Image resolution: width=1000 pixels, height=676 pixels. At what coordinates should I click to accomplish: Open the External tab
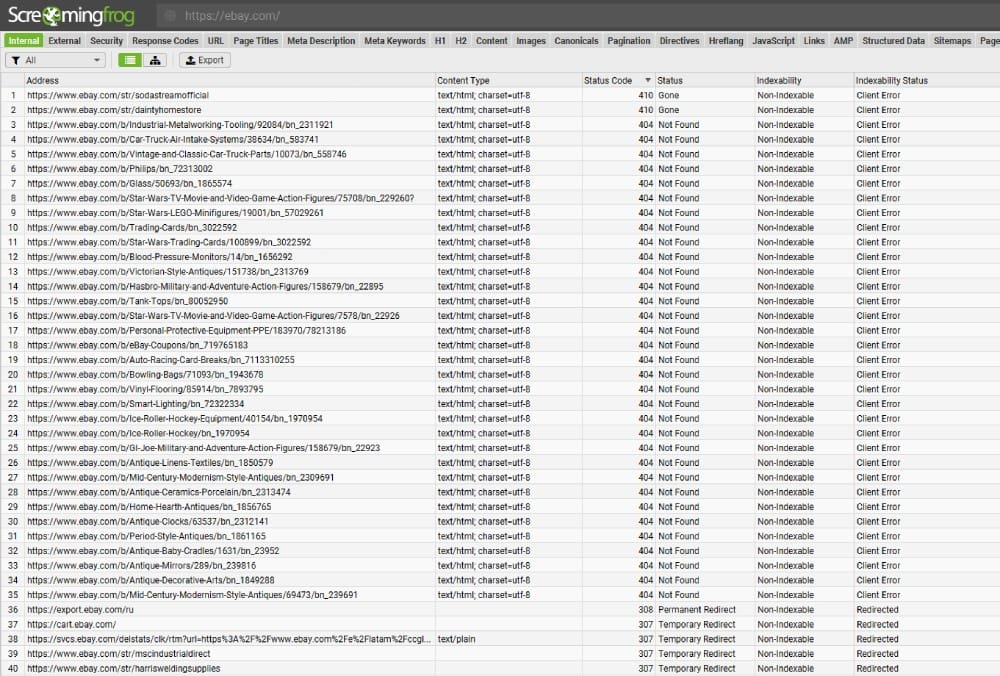[x=64, y=41]
